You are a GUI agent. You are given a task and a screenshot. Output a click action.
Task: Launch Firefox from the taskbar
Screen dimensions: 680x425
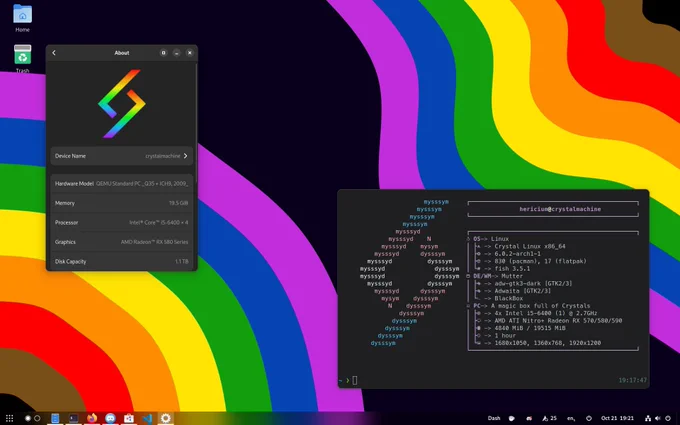[x=92, y=418]
